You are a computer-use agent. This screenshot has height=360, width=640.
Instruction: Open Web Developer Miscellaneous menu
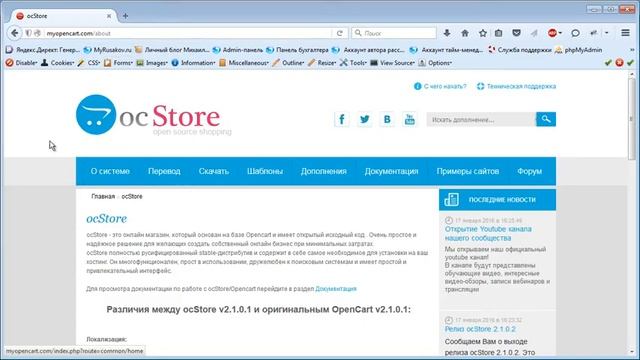click(x=244, y=63)
